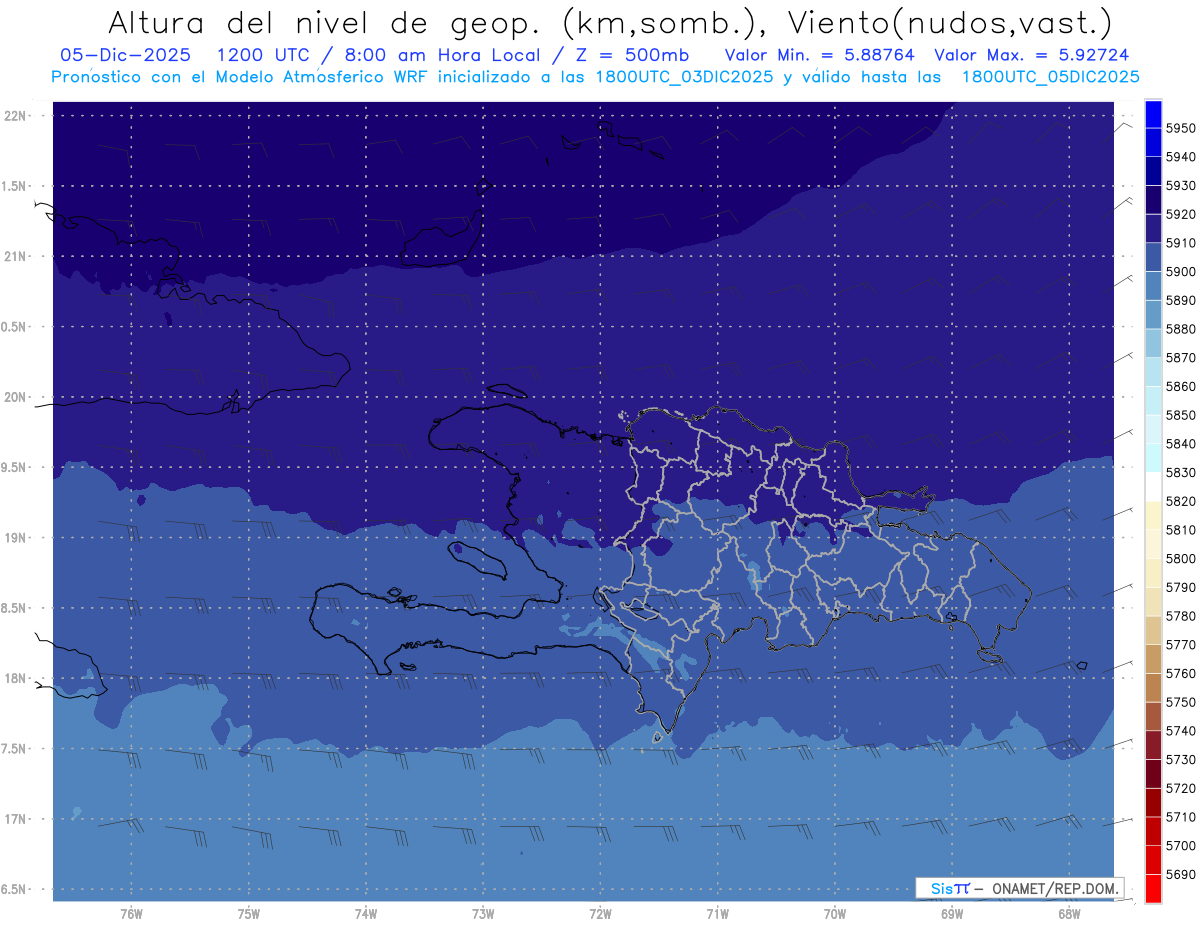Click valid-until time '1800UTC_05DIC2025'
The width and height of the screenshot is (1200, 927).
tap(1050, 77)
